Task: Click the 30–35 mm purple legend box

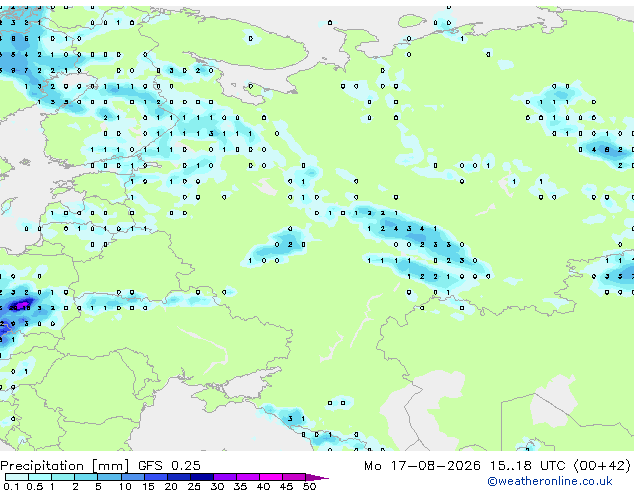Action: click(x=225, y=477)
